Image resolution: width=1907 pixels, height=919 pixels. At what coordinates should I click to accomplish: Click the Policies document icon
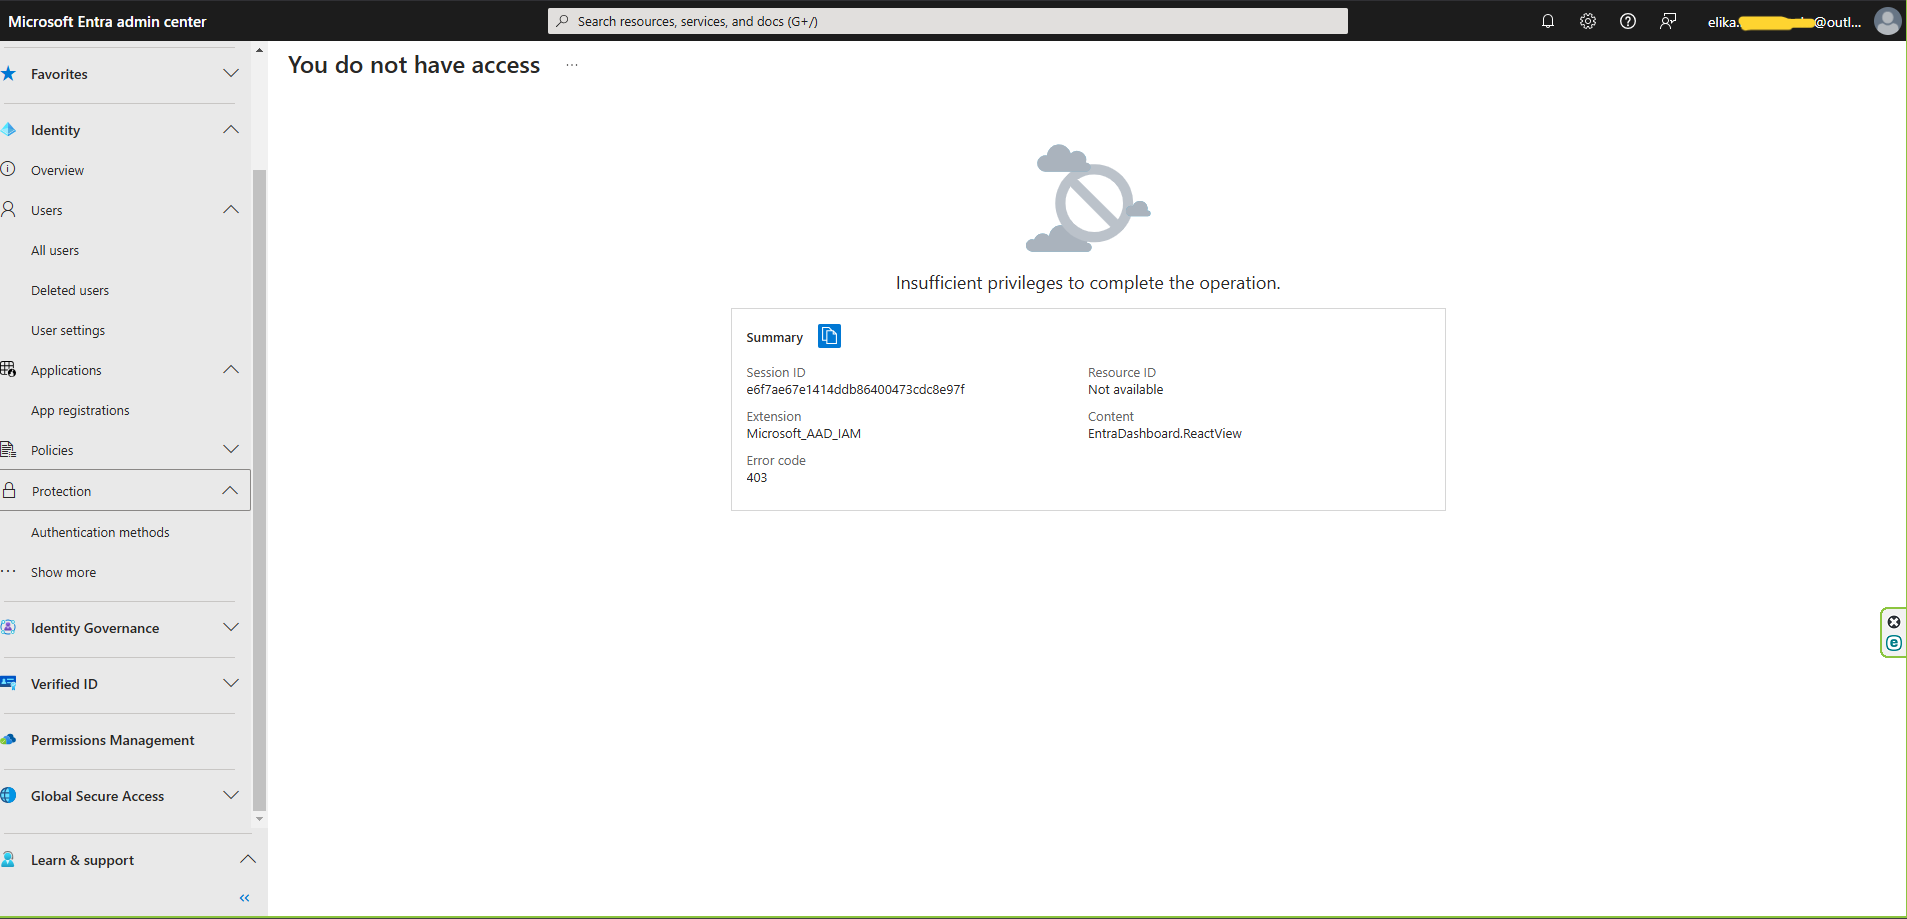8,449
